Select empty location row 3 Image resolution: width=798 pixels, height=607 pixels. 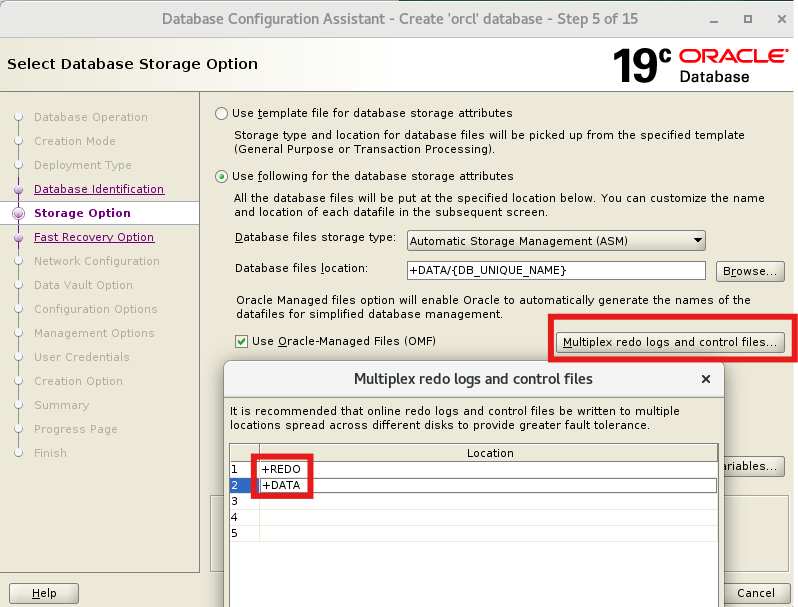488,501
